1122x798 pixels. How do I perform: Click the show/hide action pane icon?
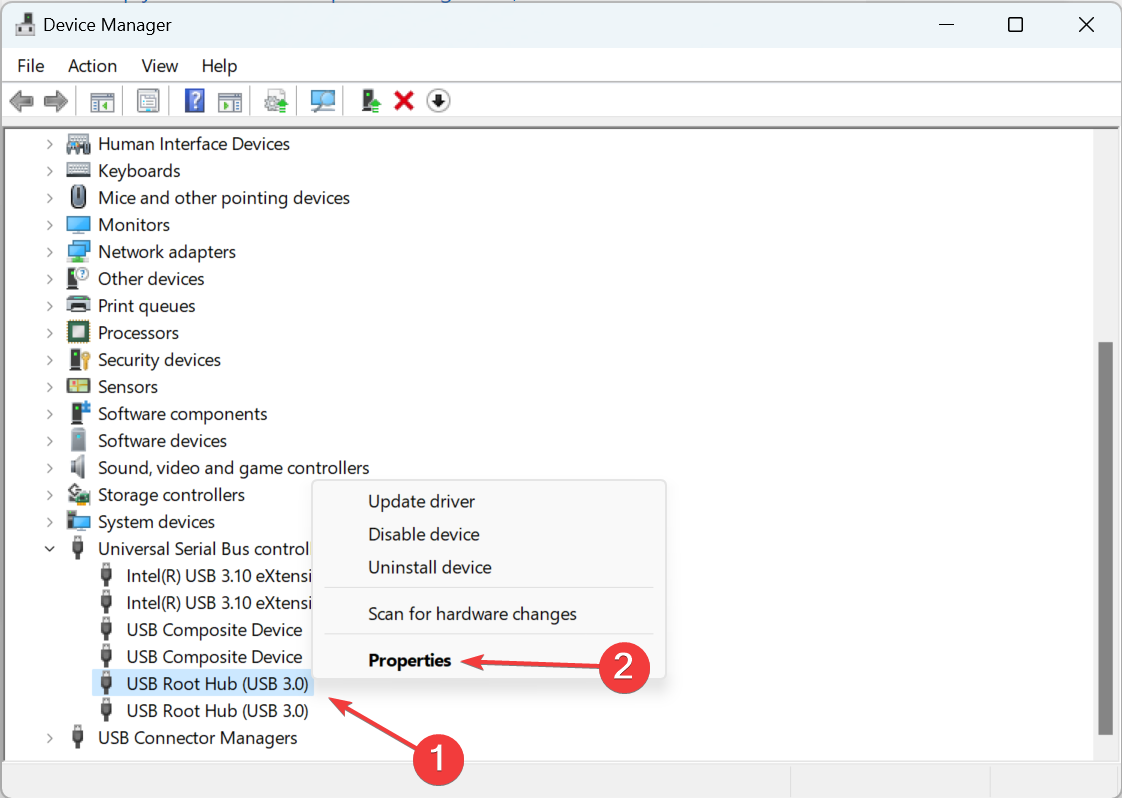coord(230,100)
